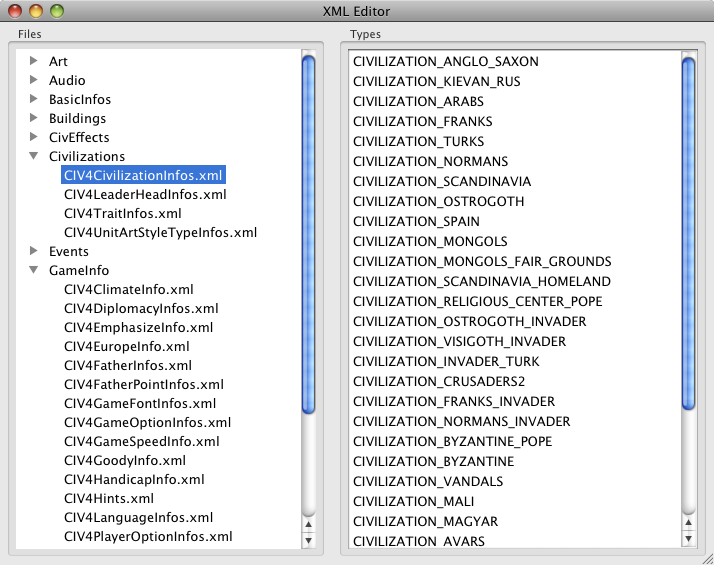Select CIVILIZATION_SPAIN type
This screenshot has width=714, height=565.
(416, 222)
